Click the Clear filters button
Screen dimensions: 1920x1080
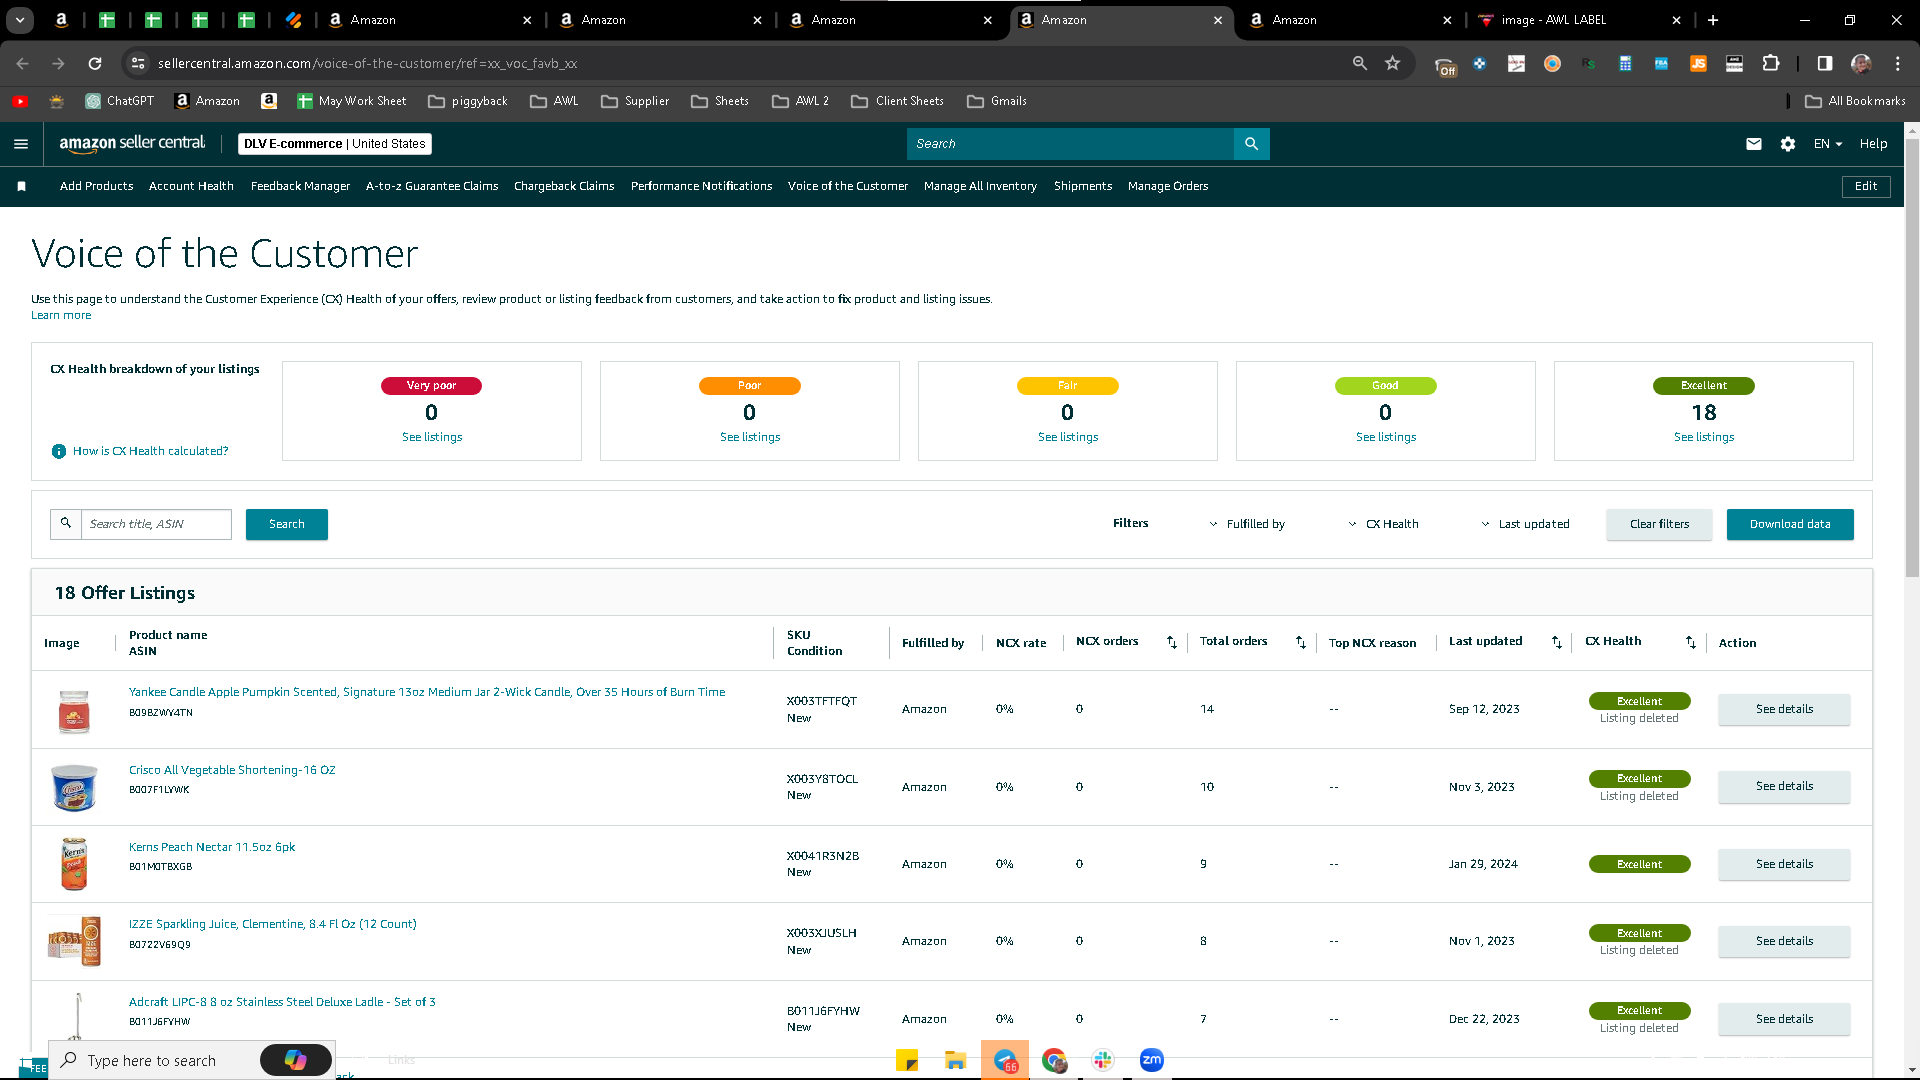click(x=1659, y=524)
